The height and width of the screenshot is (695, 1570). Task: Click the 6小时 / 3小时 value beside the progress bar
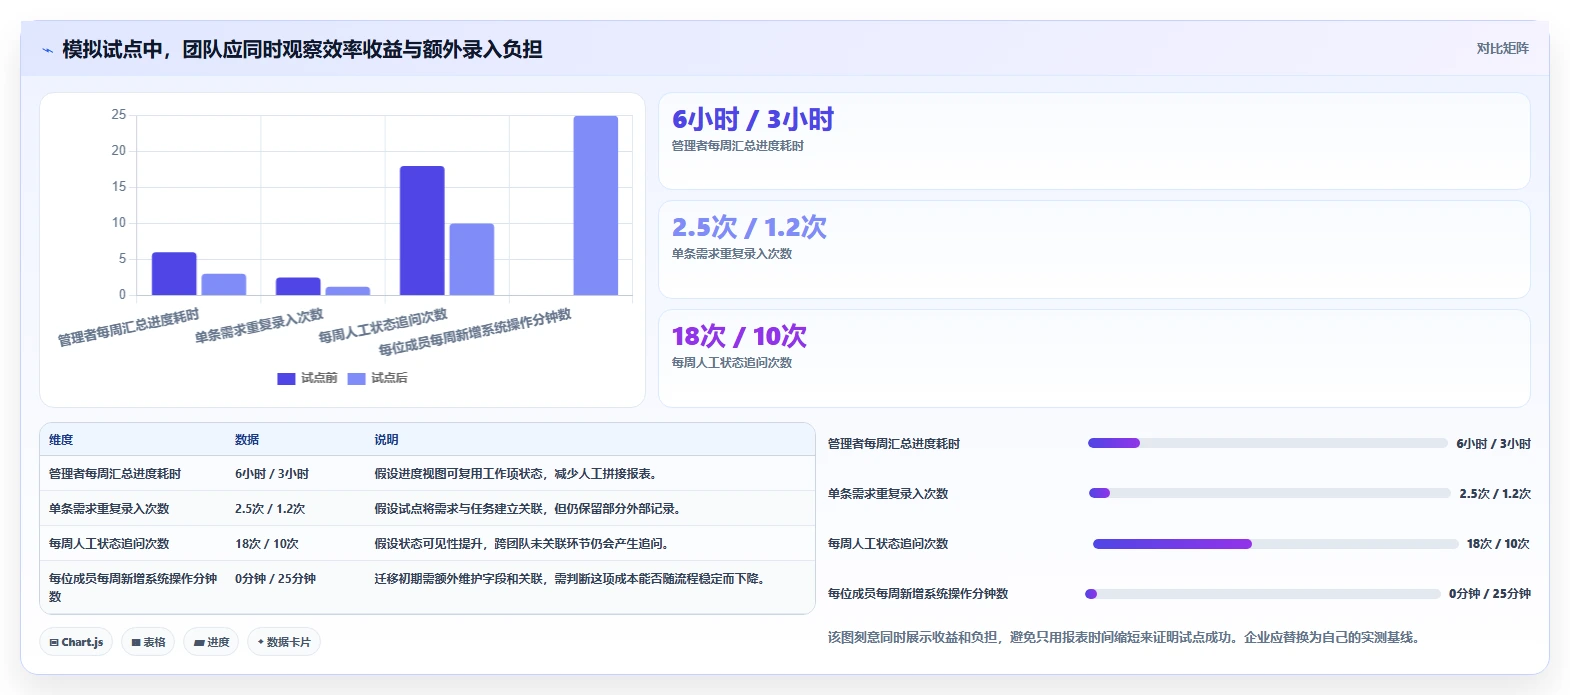point(1493,444)
